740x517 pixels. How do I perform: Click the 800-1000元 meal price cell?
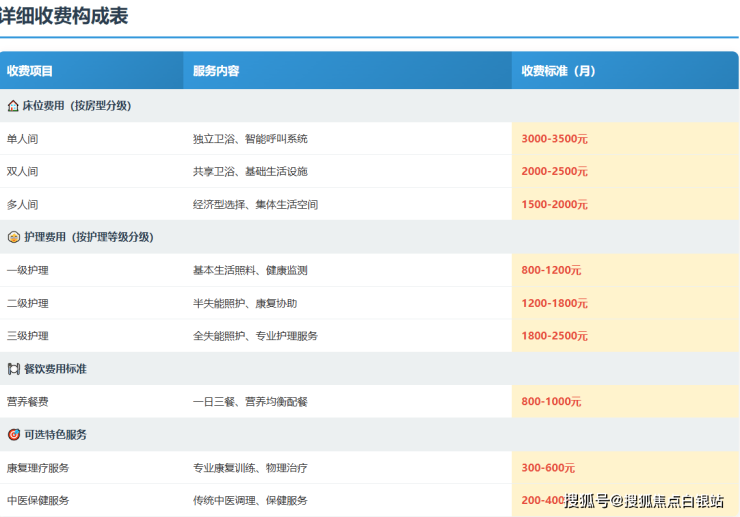[551, 402]
